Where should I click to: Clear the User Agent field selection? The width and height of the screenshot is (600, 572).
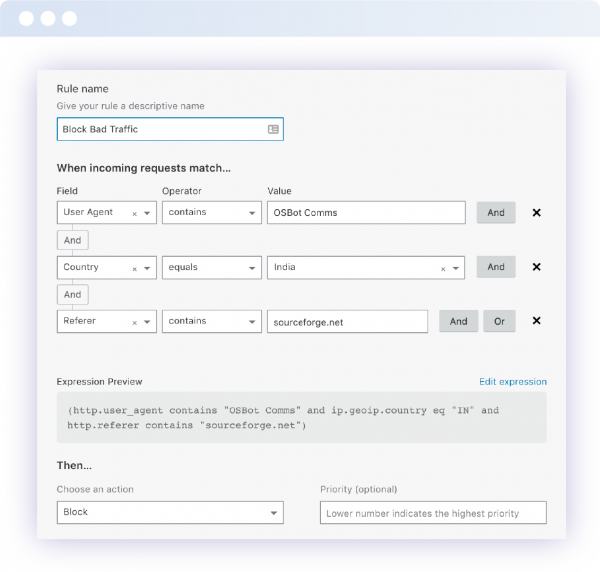(x=135, y=214)
